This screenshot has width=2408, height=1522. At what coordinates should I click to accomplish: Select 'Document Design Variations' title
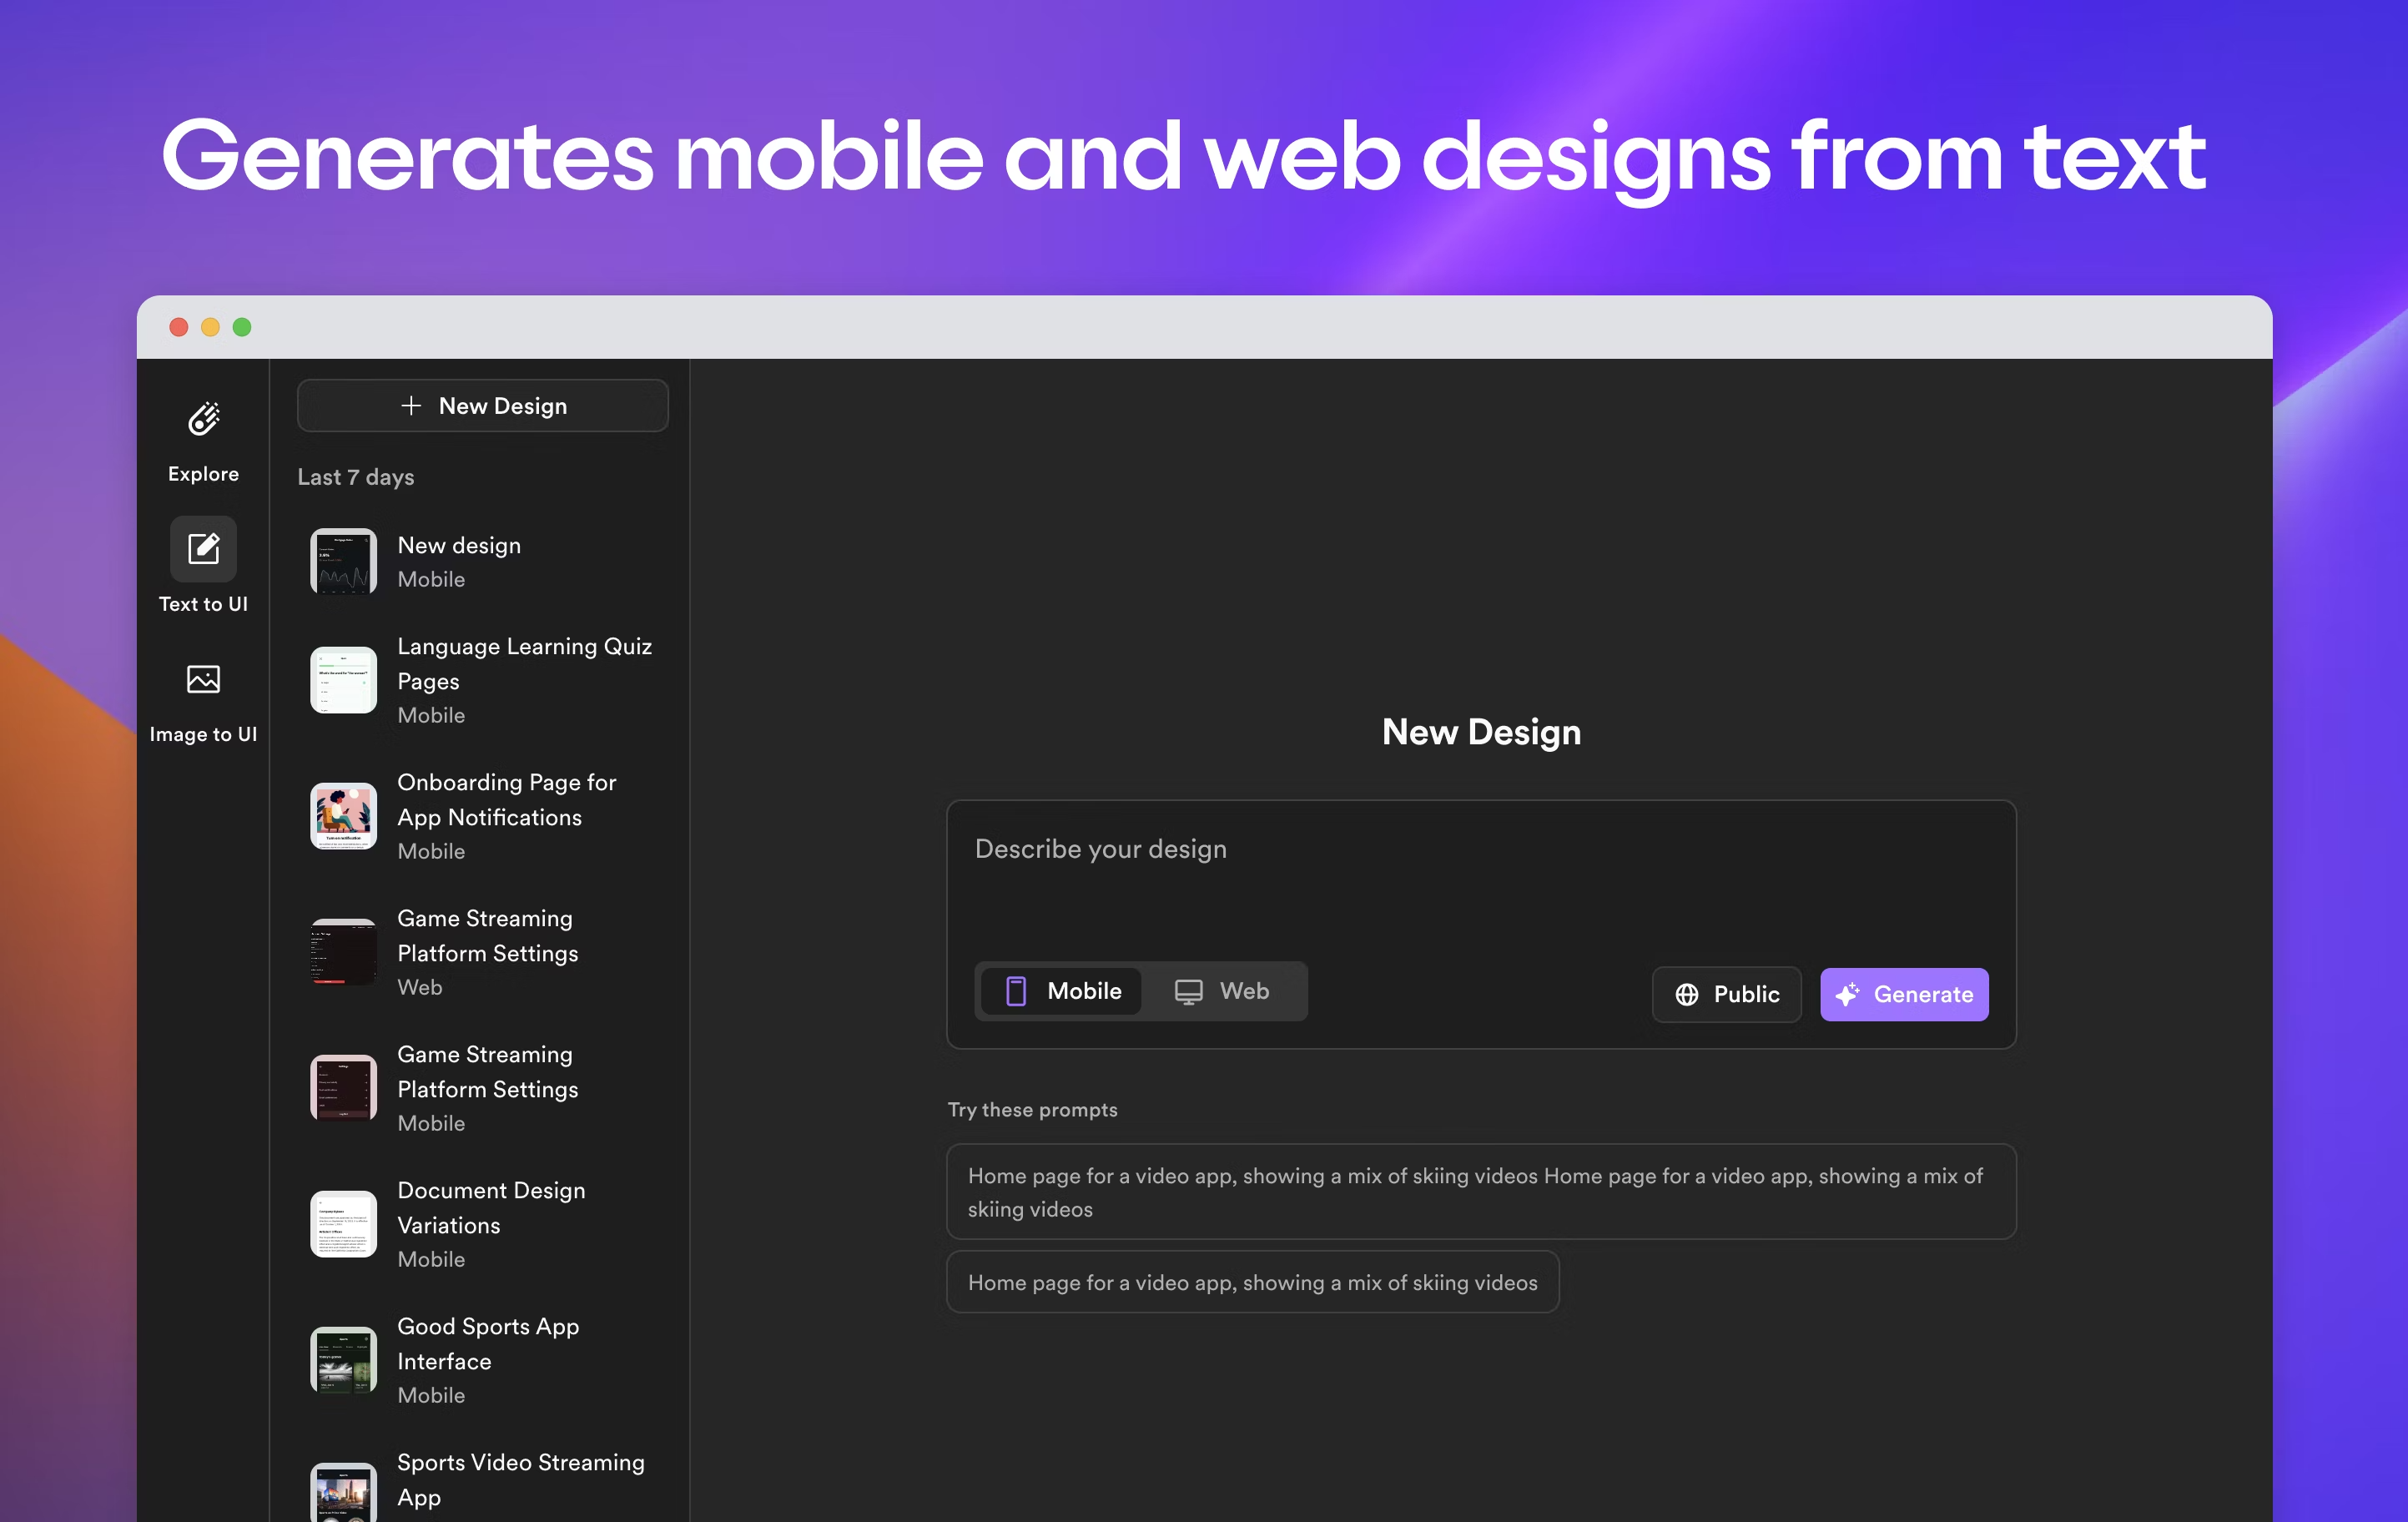coord(491,1208)
